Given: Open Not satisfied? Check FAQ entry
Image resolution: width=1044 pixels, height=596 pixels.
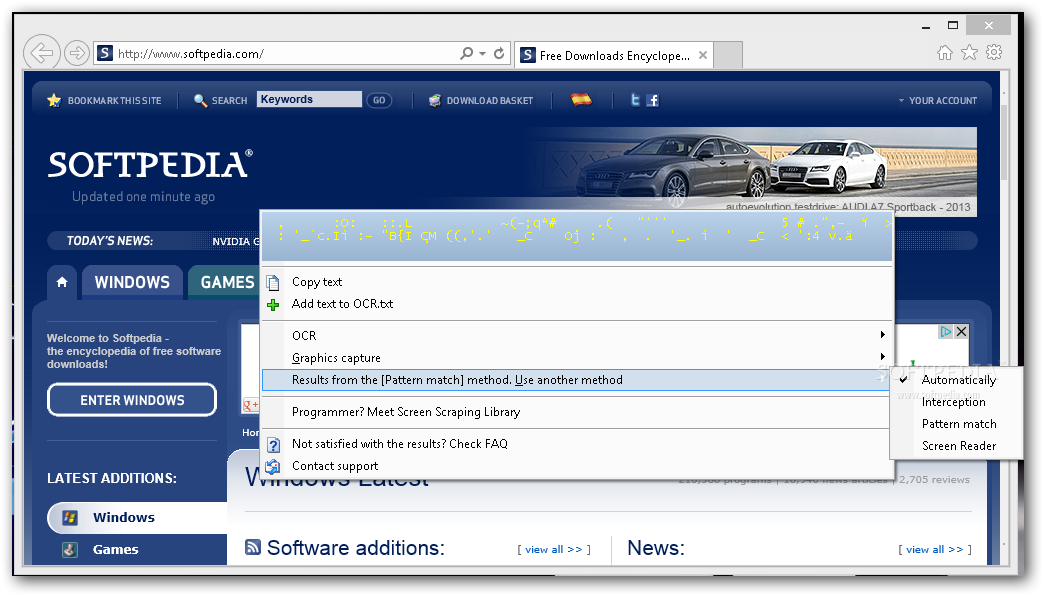Looking at the screenshot, I should tap(577, 444).
